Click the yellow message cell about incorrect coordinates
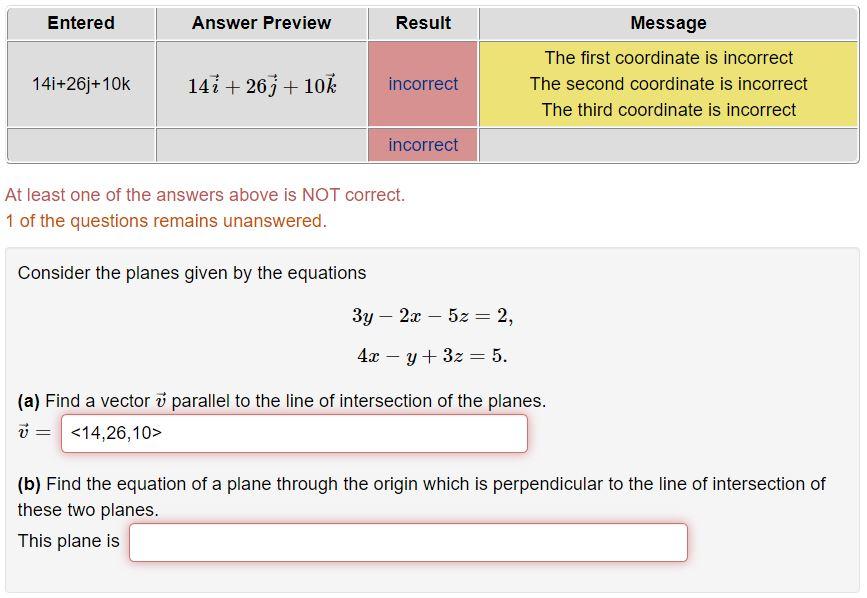Image resolution: width=867 pixels, height=598 pixels. (x=671, y=84)
